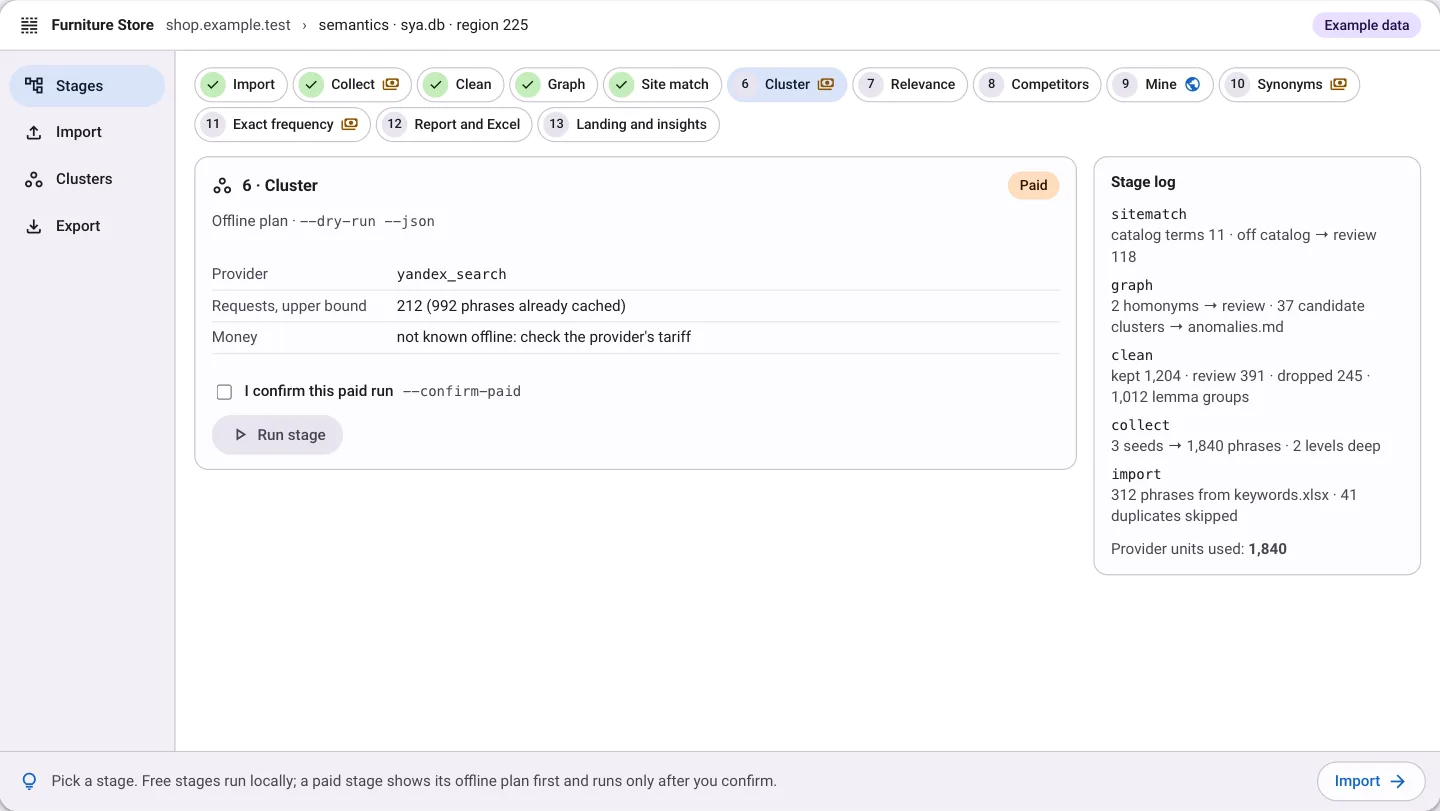Tick the confirm this paid run checkbox
This screenshot has width=1440, height=811.
224,392
